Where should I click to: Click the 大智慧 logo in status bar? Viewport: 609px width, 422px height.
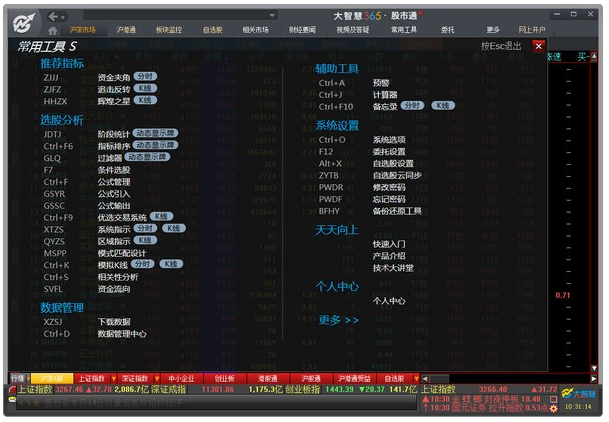[x=578, y=394]
